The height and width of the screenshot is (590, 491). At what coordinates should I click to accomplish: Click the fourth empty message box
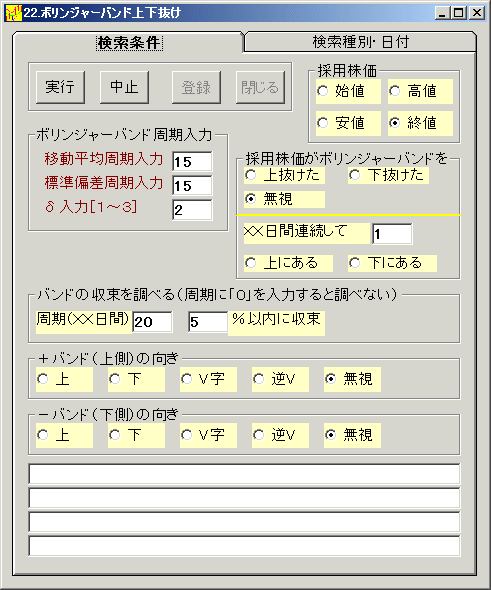[x=244, y=546]
